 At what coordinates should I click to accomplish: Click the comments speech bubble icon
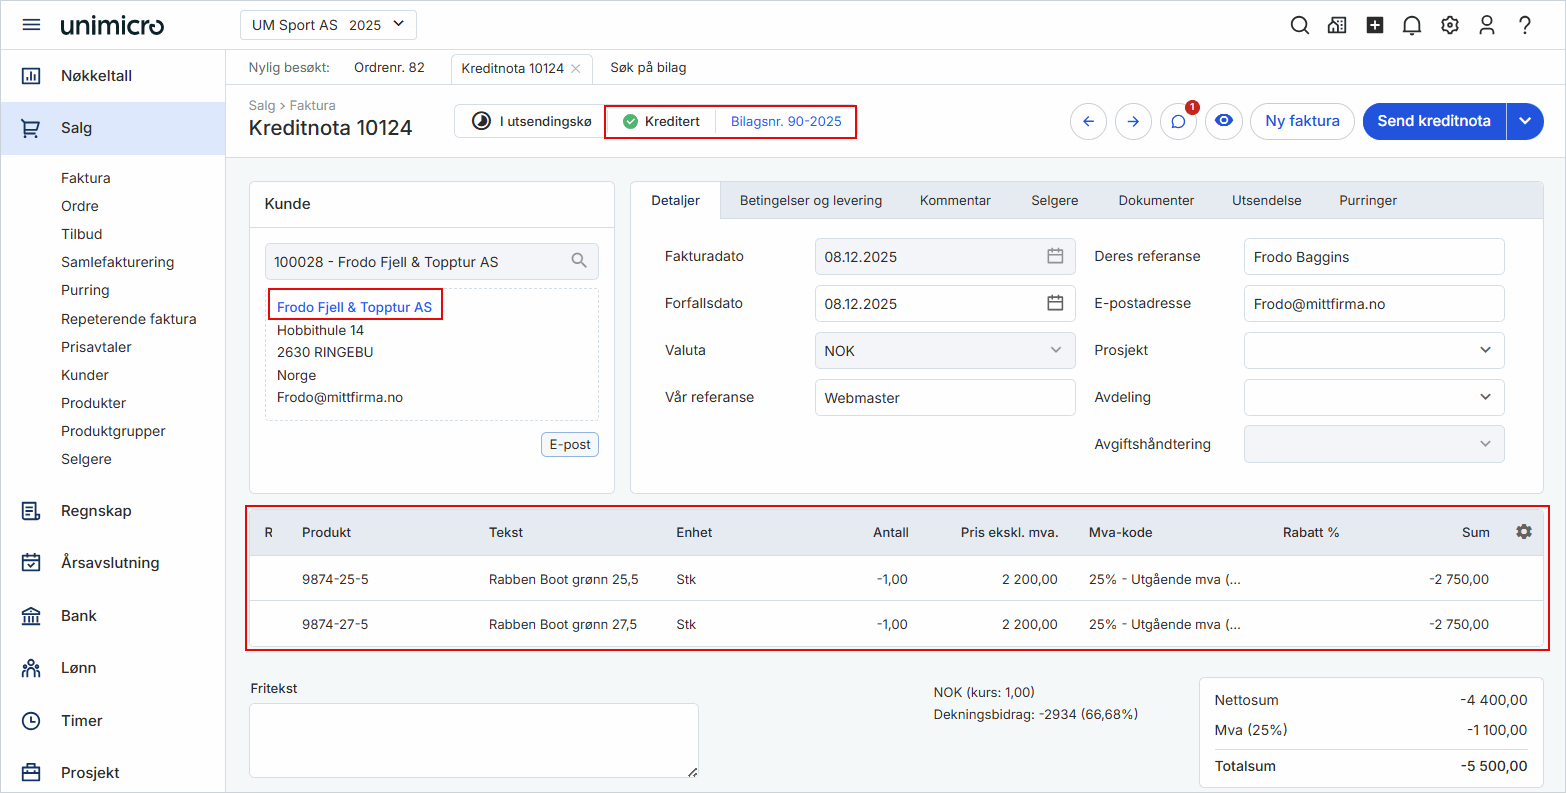pyautogui.click(x=1178, y=122)
